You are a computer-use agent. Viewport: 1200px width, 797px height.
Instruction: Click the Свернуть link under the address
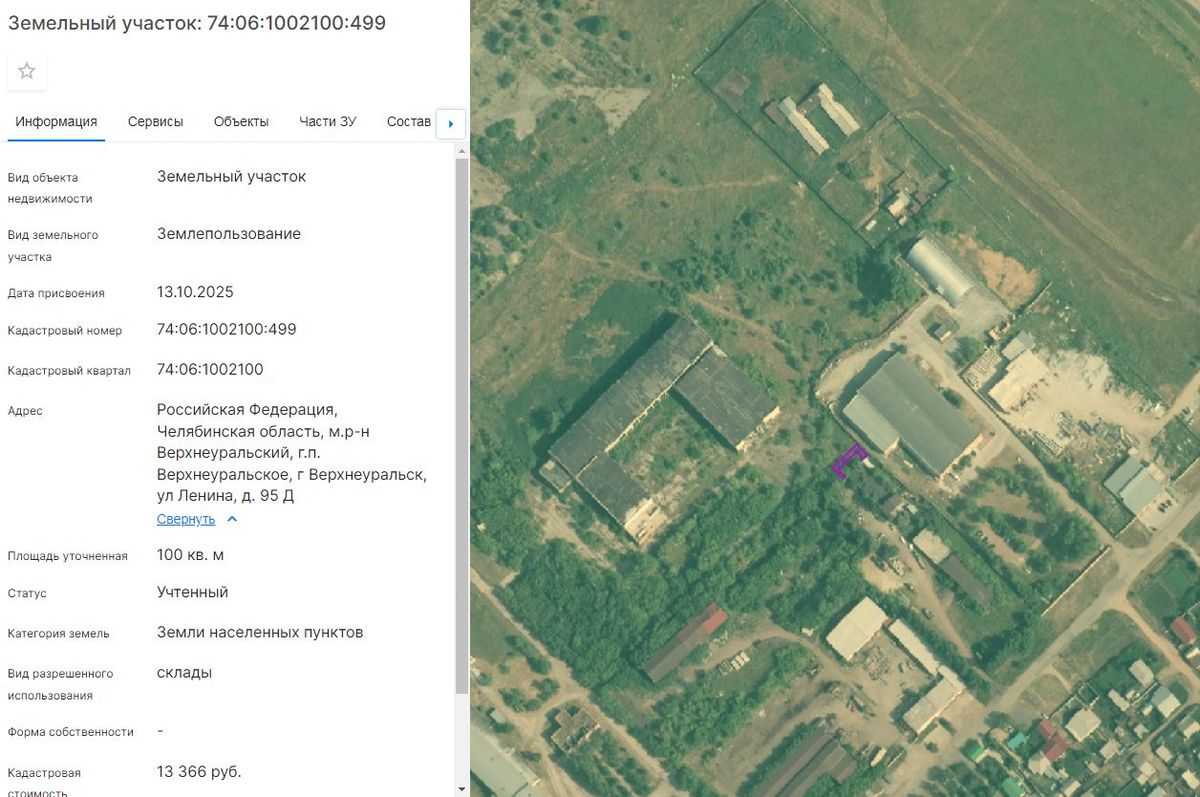[186, 519]
